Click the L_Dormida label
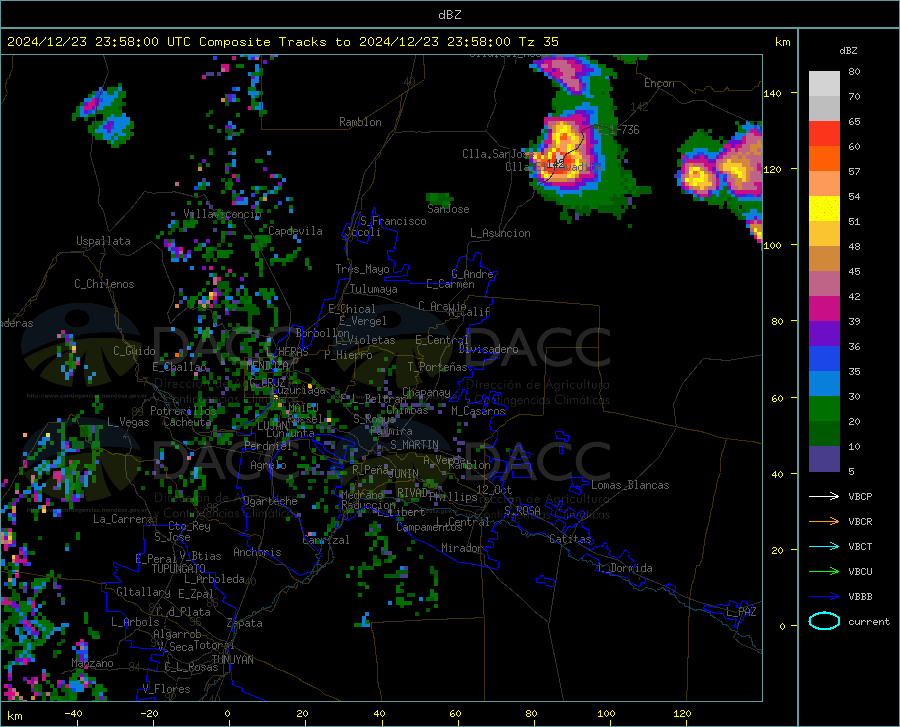 625,568
